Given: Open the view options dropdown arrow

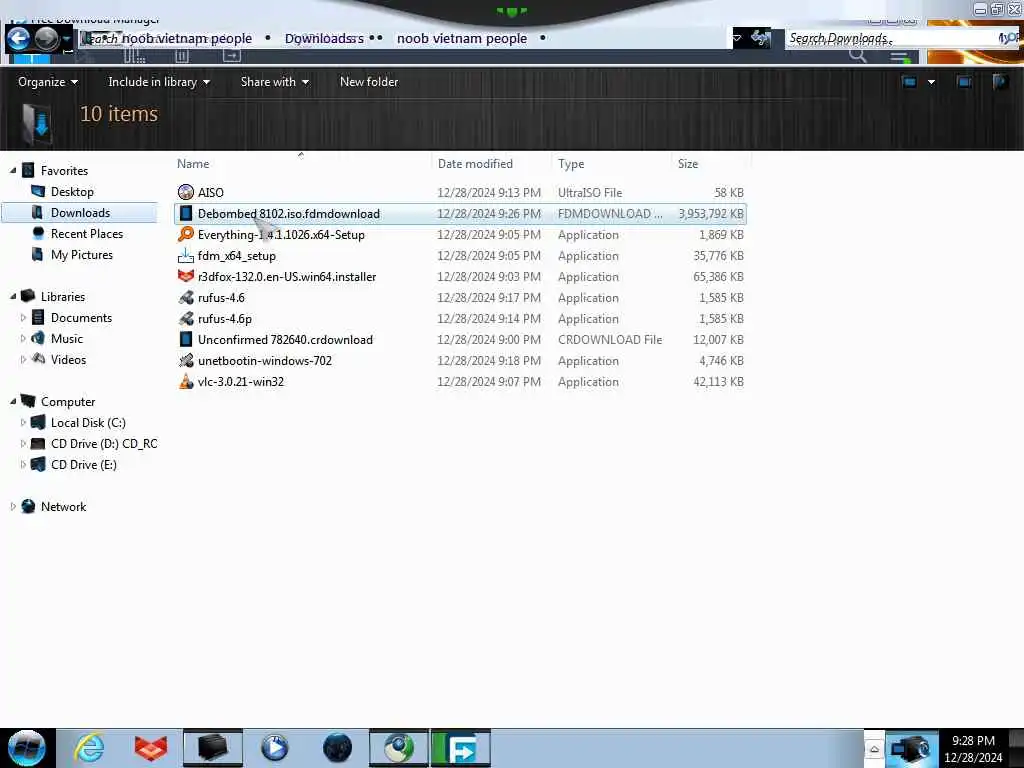Looking at the screenshot, I should [x=931, y=82].
